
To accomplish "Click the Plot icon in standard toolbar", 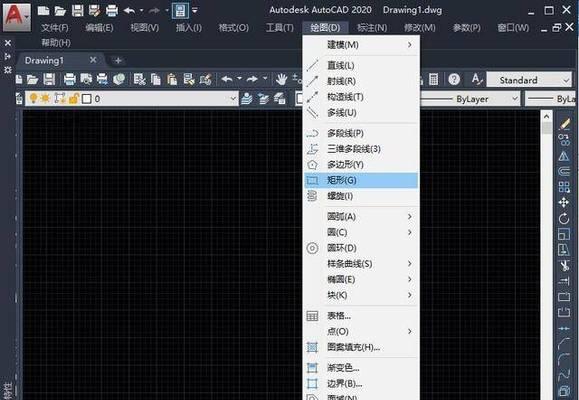I will (69, 79).
